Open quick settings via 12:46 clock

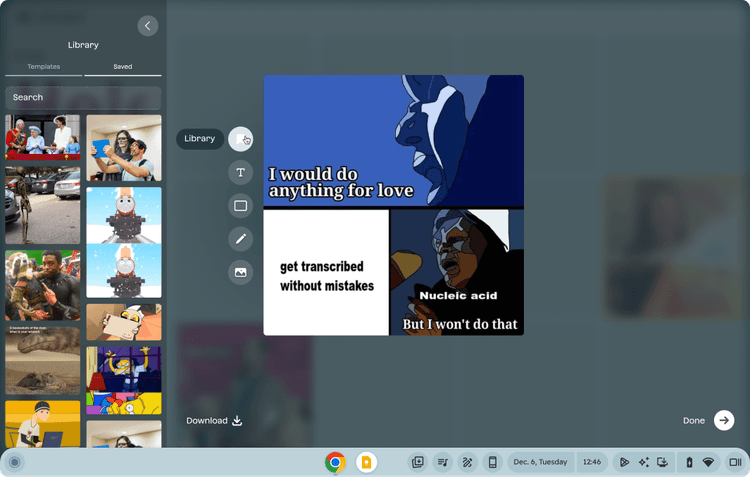point(592,462)
